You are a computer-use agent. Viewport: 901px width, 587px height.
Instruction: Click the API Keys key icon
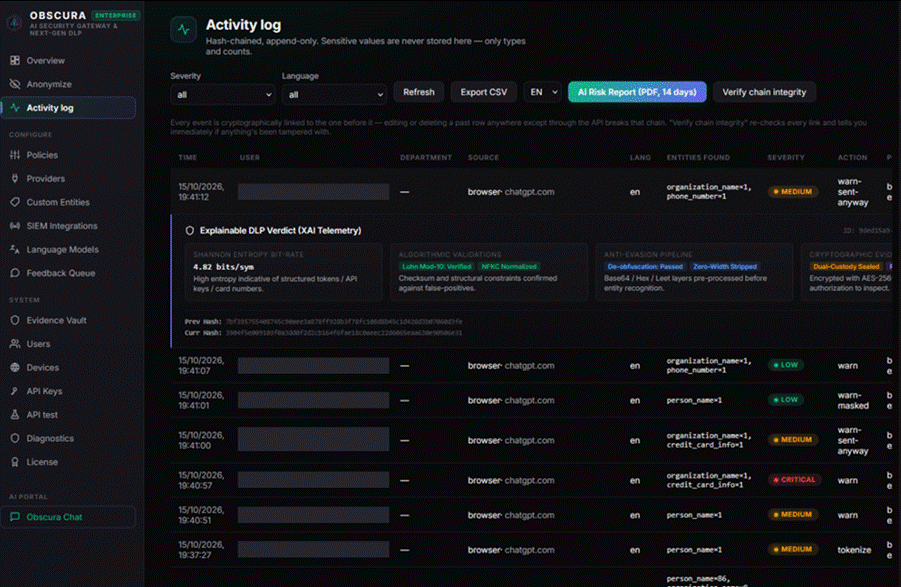pos(15,391)
